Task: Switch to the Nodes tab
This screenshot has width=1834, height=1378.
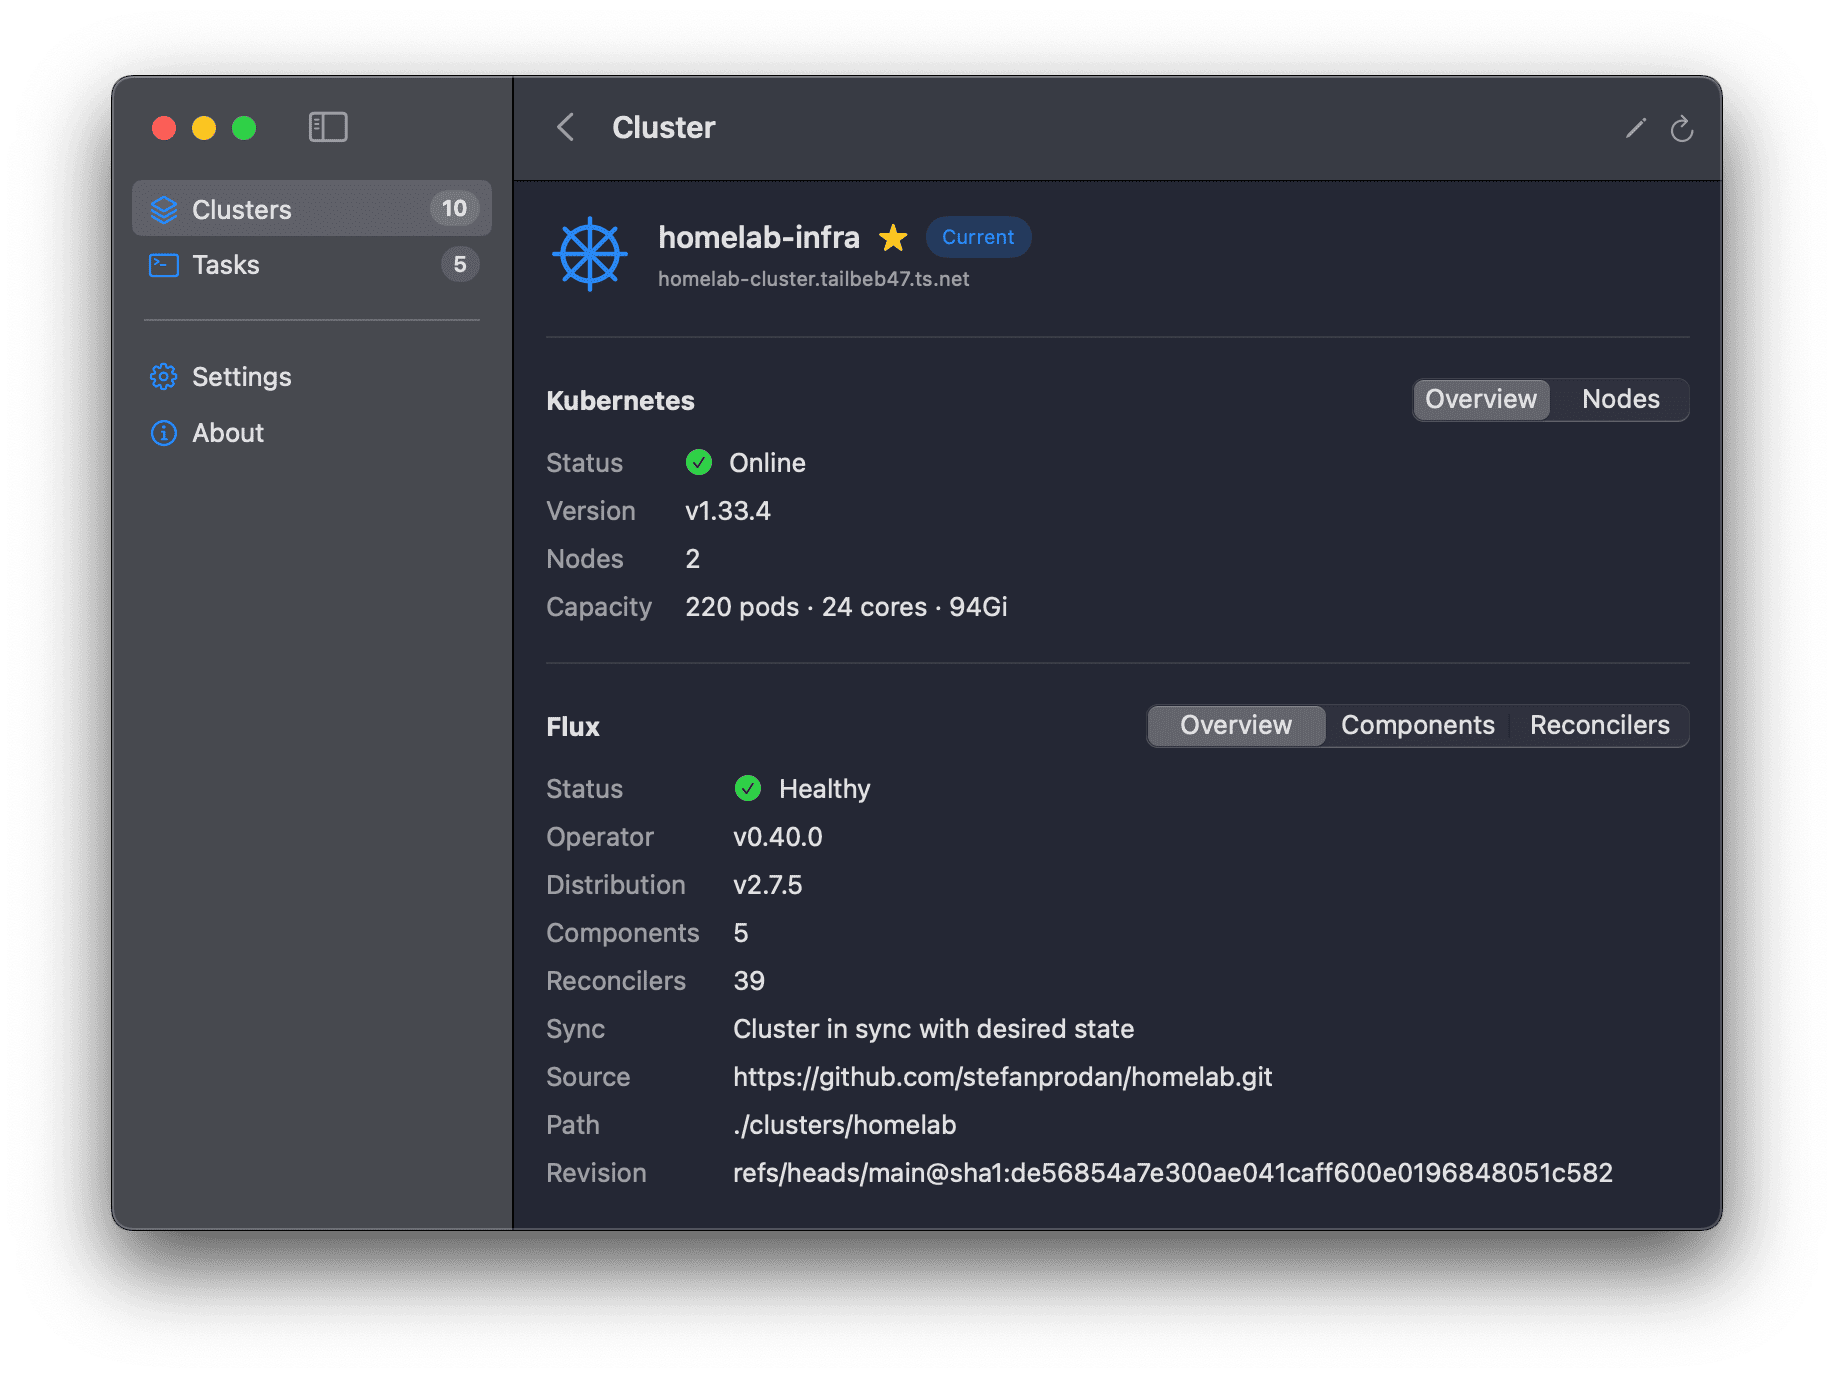Action: tap(1619, 399)
